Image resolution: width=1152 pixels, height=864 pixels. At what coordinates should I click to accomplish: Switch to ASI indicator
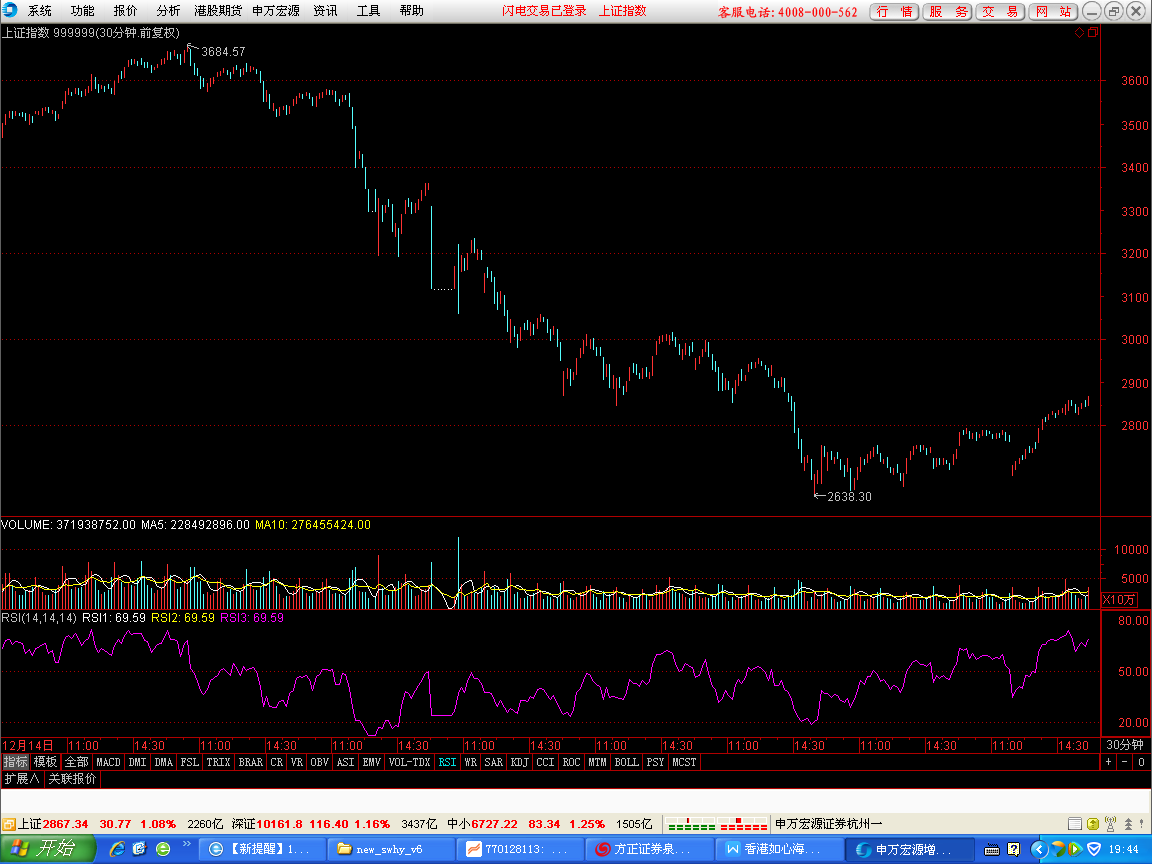click(x=345, y=762)
